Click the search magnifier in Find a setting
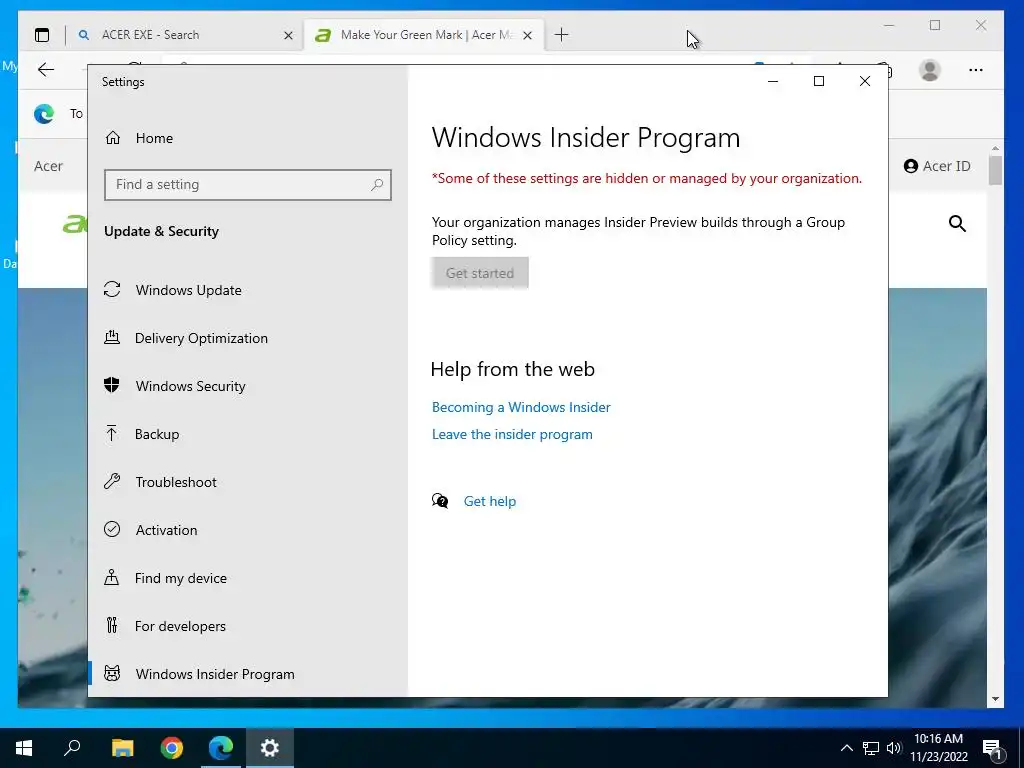Screen dimensions: 1024x768 pyautogui.click(x=377, y=185)
